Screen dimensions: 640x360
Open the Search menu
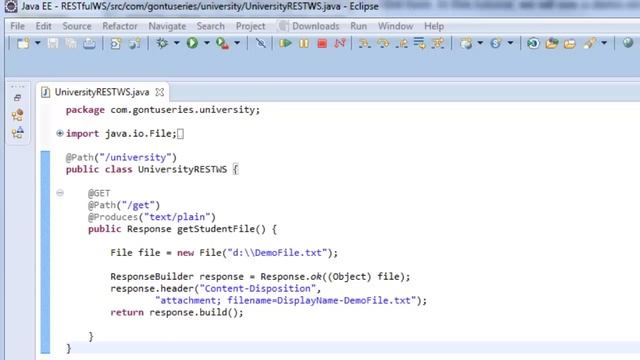211,26
